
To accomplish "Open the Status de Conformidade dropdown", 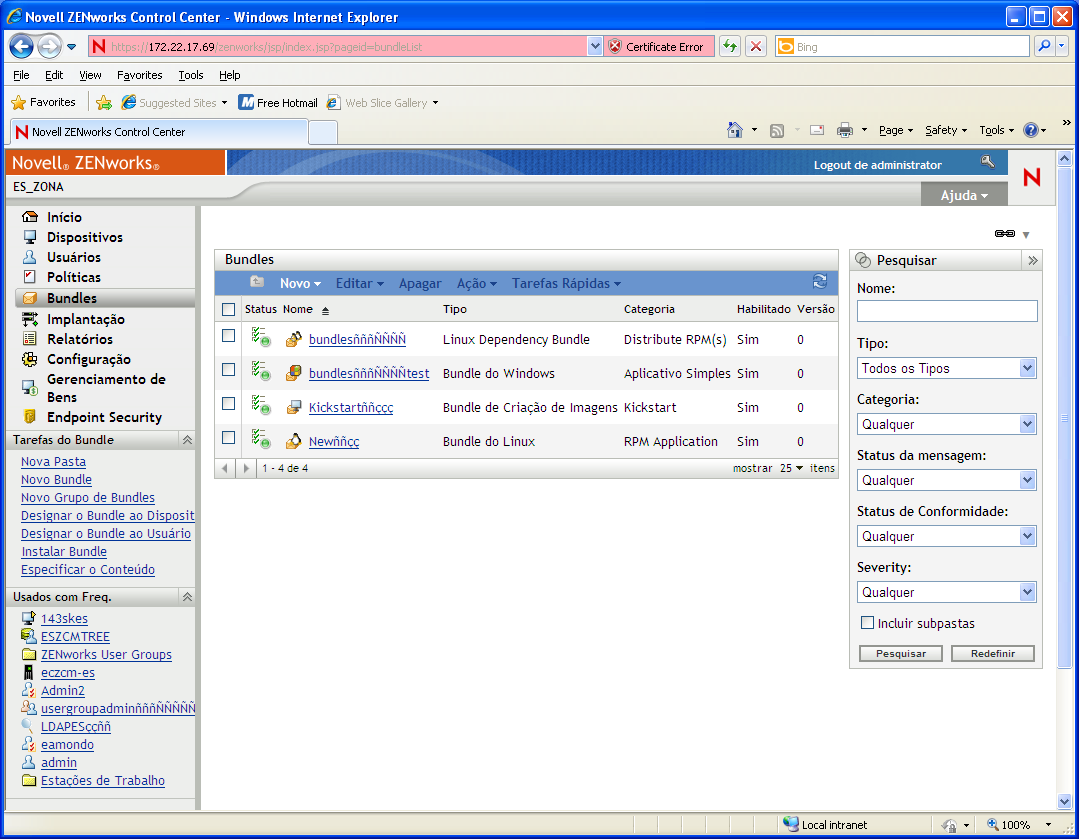I will pos(946,536).
